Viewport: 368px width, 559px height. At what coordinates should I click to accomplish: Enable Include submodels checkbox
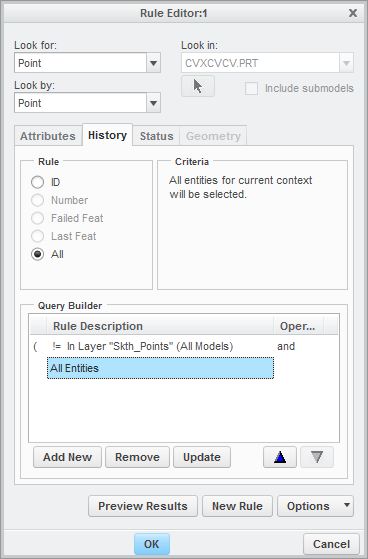coord(251,88)
